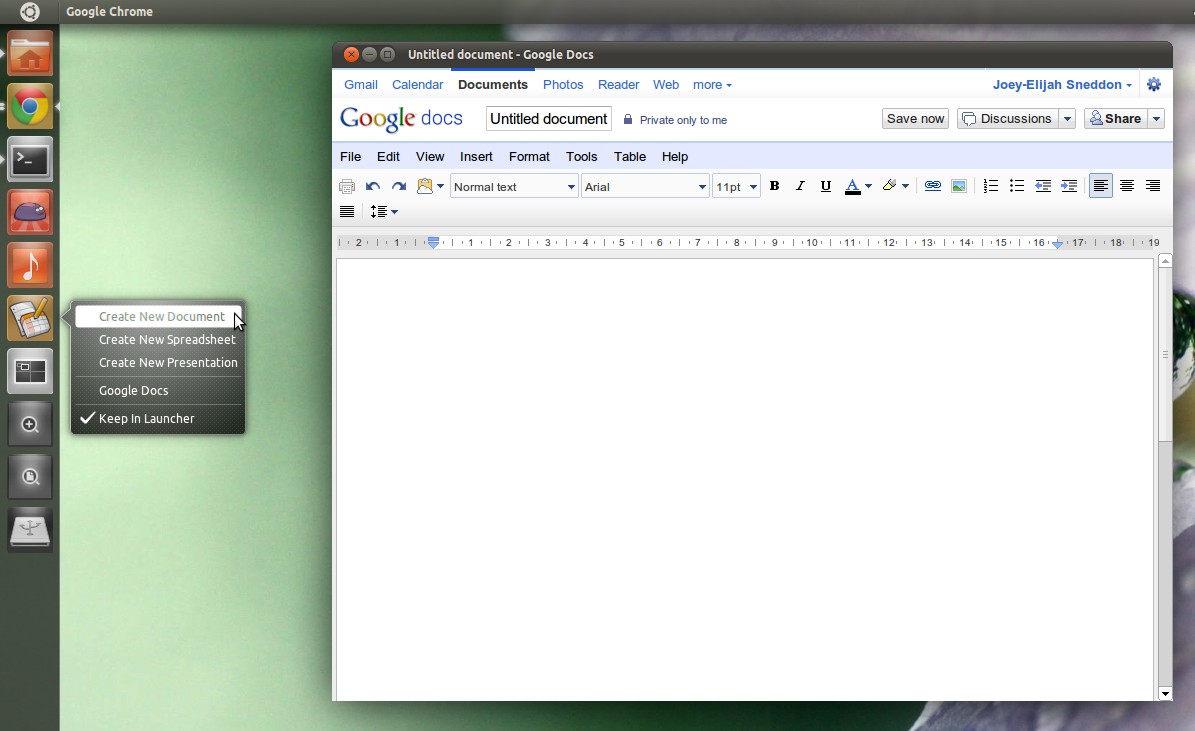Open the Insert menu
The image size is (1195, 731).
pos(476,156)
